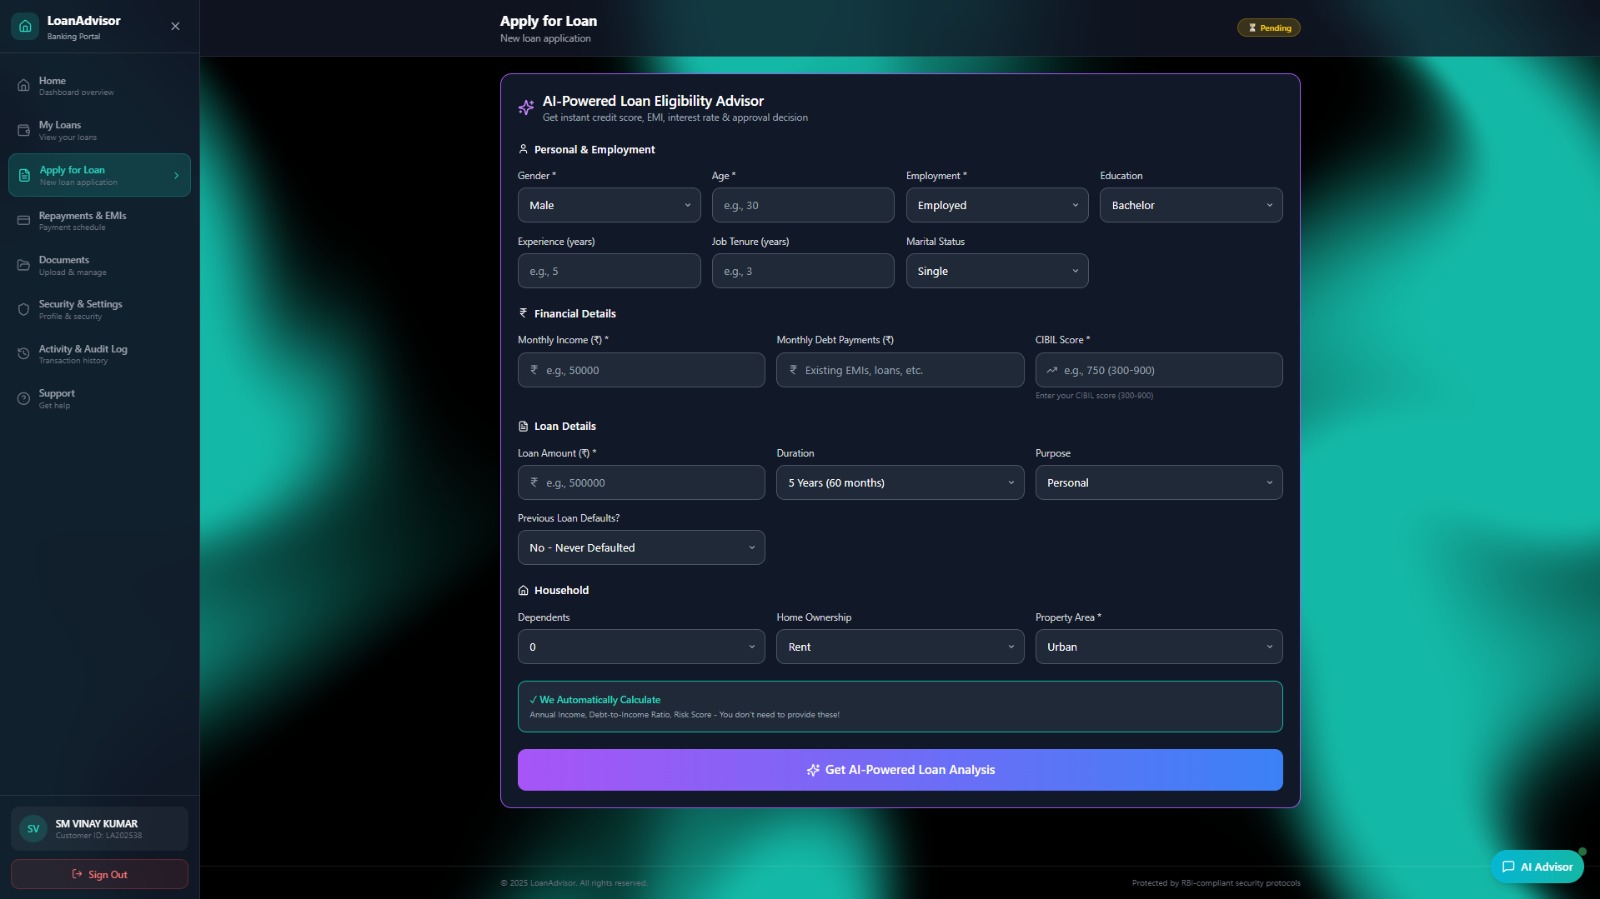This screenshot has width=1600, height=899.
Task: Focus the Monthly Income input field
Action: (x=641, y=370)
